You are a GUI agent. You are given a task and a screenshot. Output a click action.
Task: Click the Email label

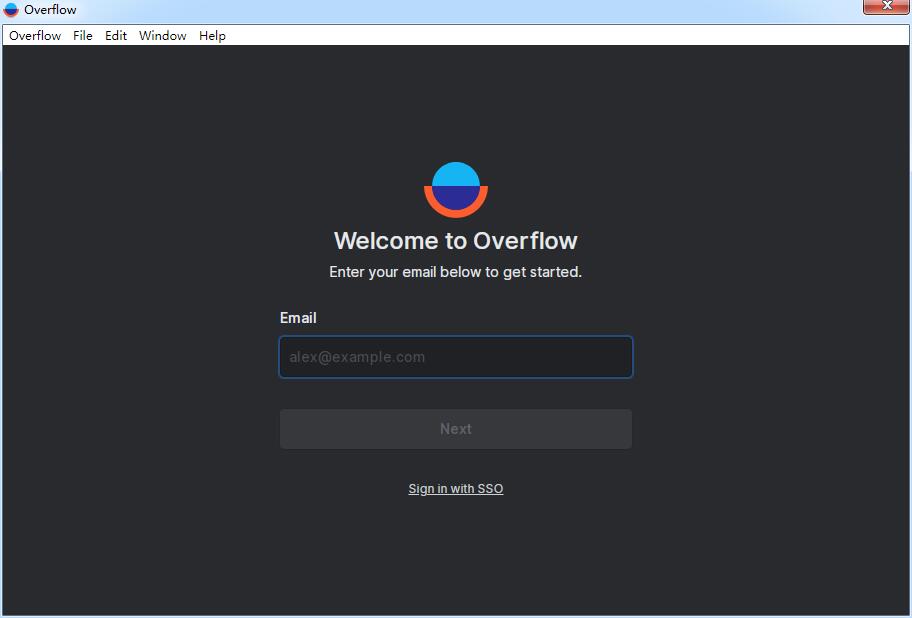[298, 318]
